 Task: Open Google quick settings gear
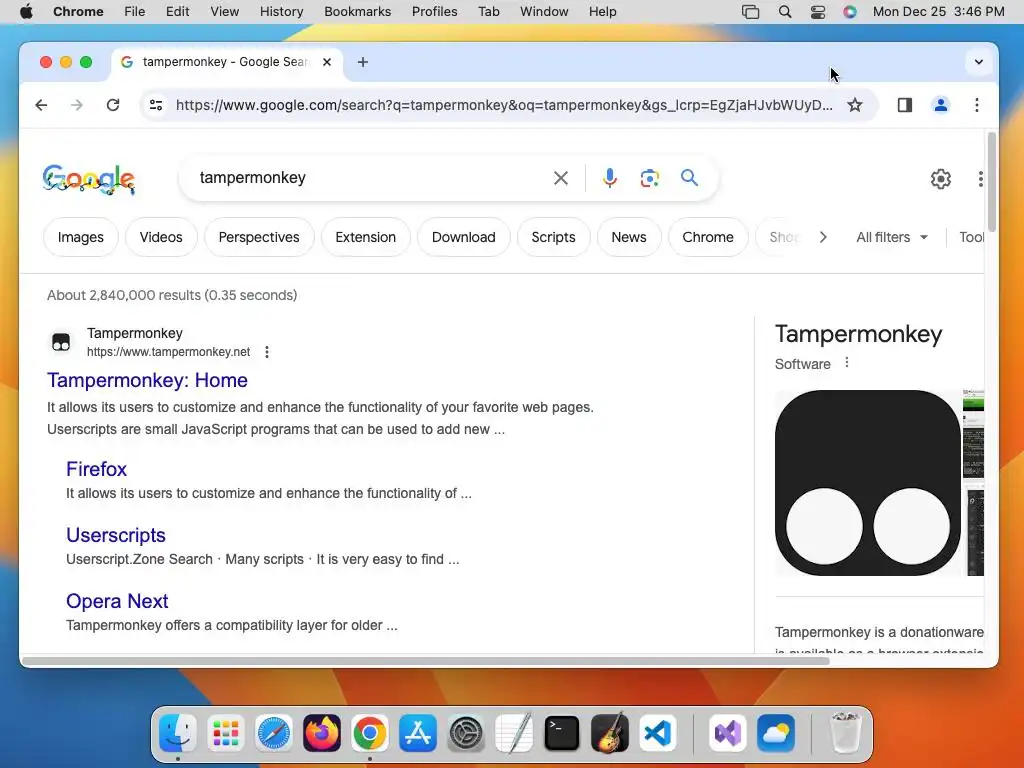(x=940, y=179)
